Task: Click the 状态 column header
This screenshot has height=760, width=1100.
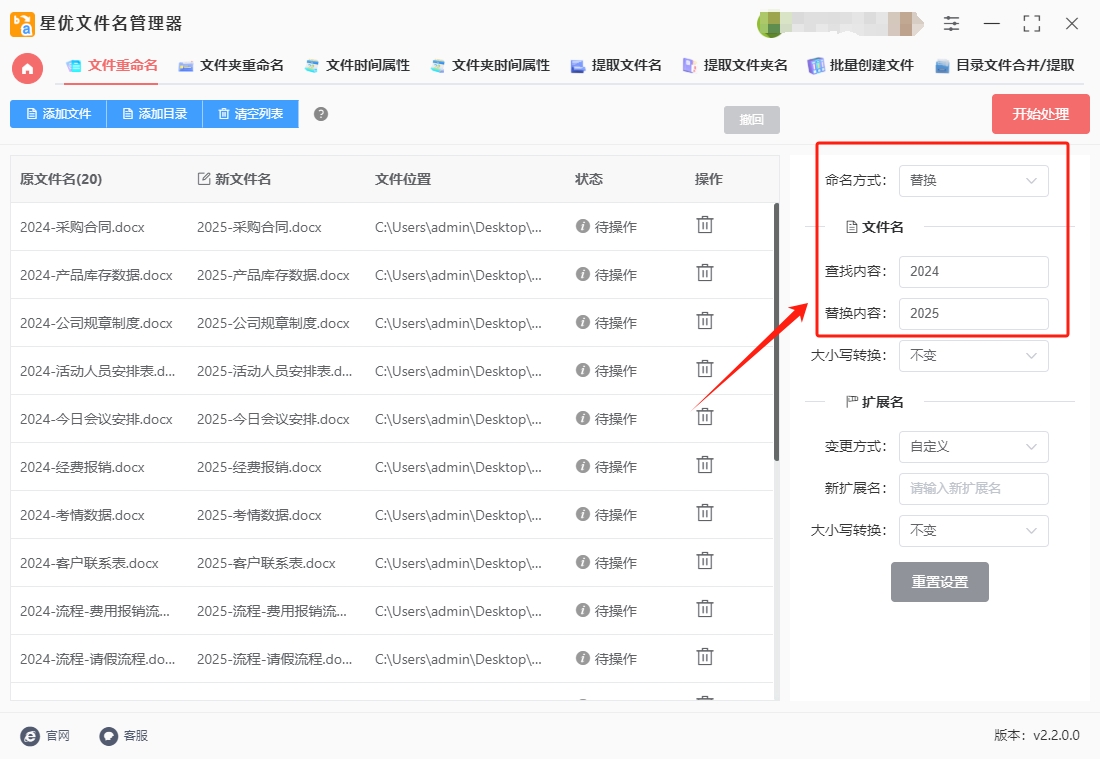Action: (x=589, y=179)
